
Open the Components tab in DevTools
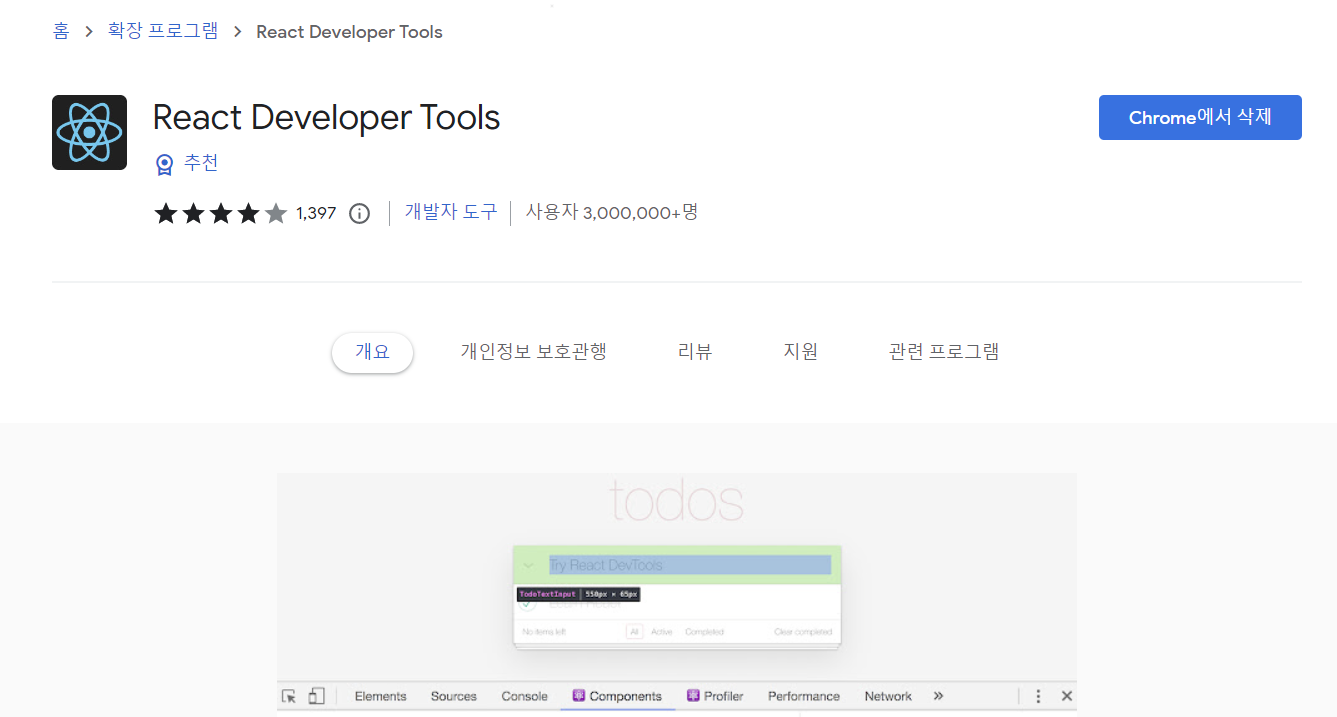click(617, 696)
